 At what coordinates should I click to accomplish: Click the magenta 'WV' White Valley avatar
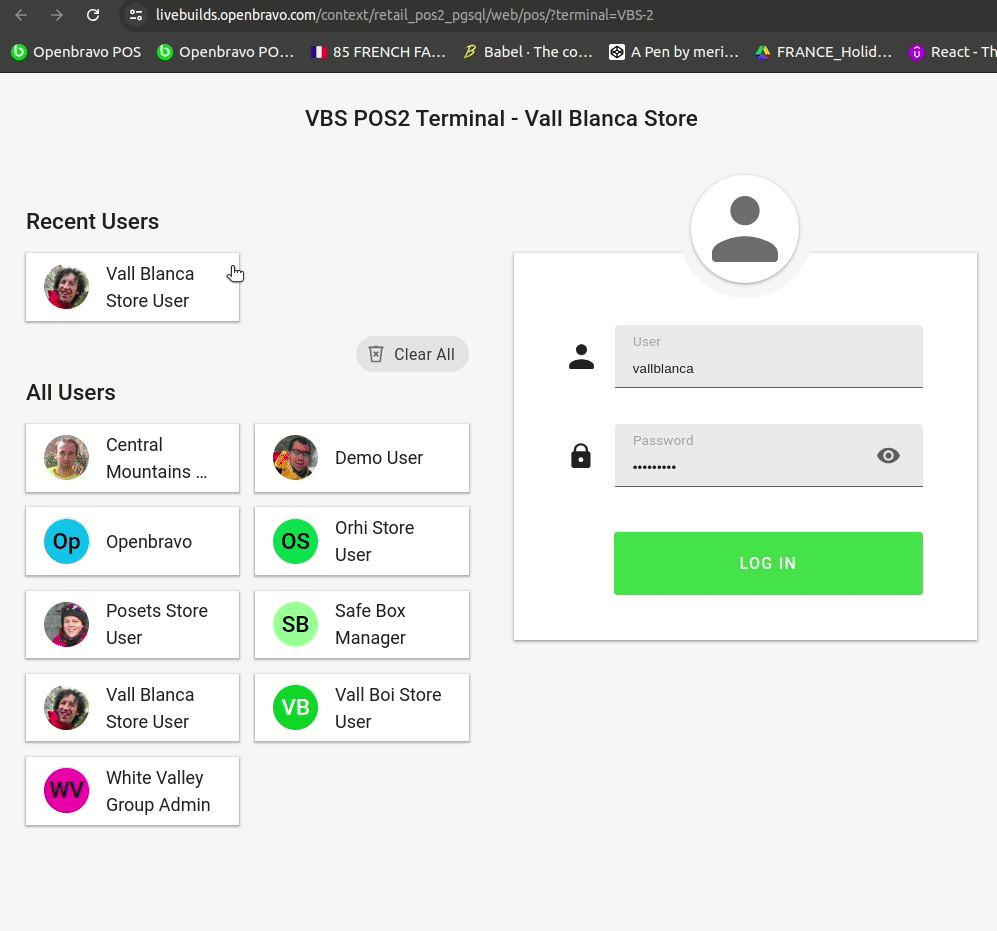[67, 791]
